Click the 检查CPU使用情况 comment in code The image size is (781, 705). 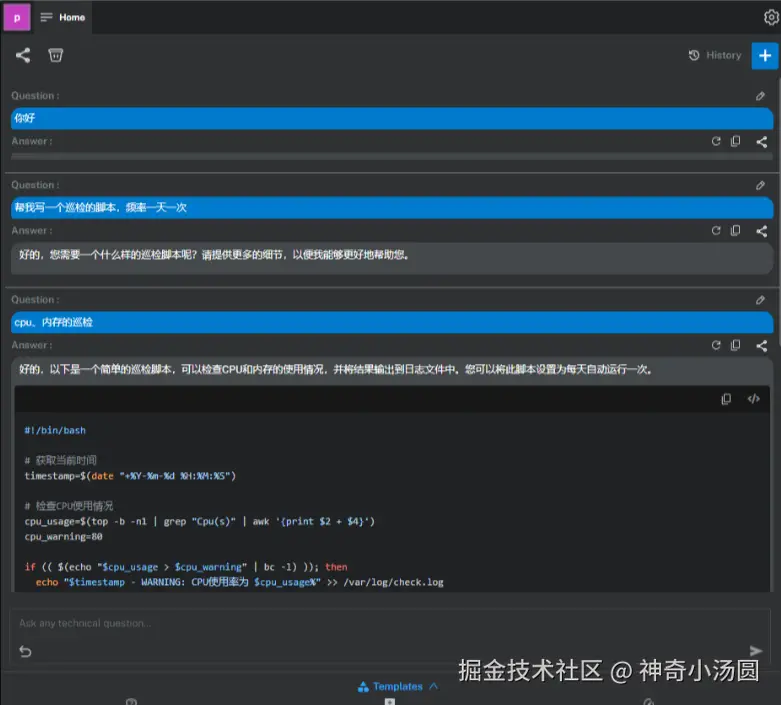click(69, 506)
